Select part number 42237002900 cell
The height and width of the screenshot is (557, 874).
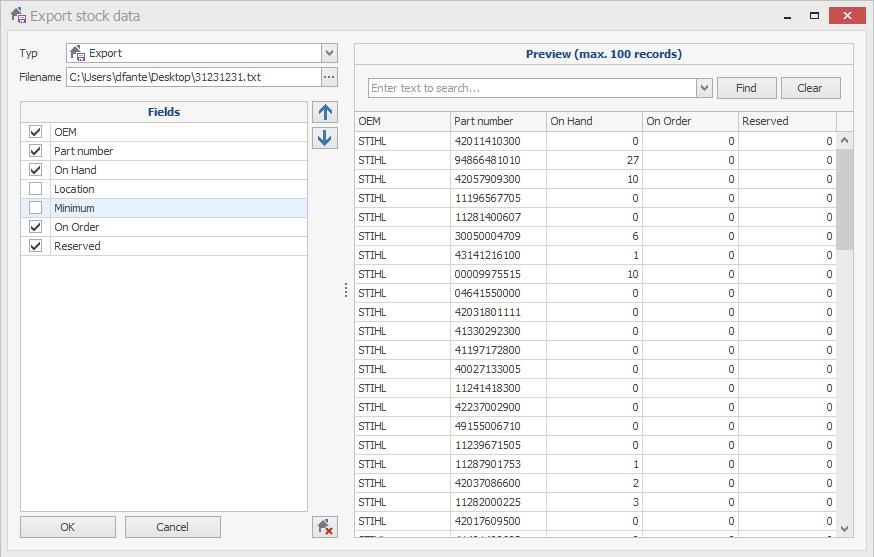point(498,407)
